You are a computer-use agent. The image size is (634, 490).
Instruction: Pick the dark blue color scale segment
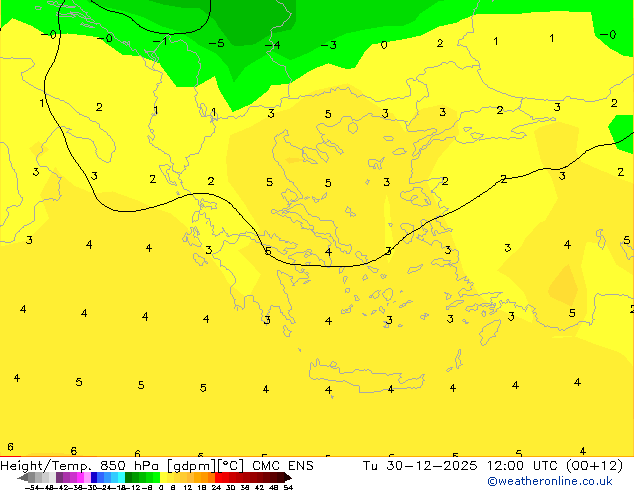click(94, 477)
